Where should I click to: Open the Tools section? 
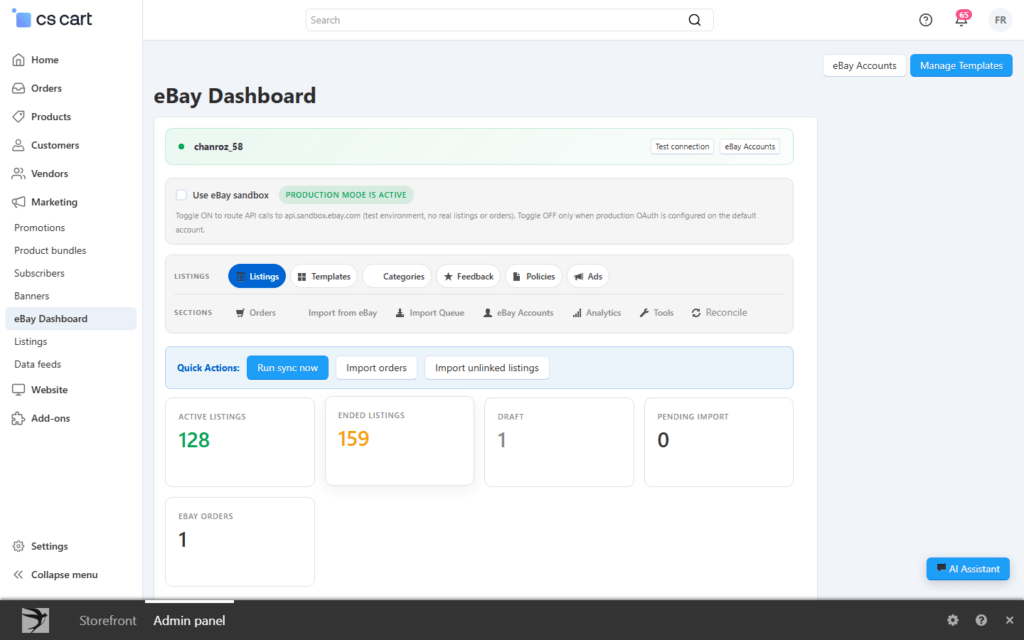[x=656, y=313]
